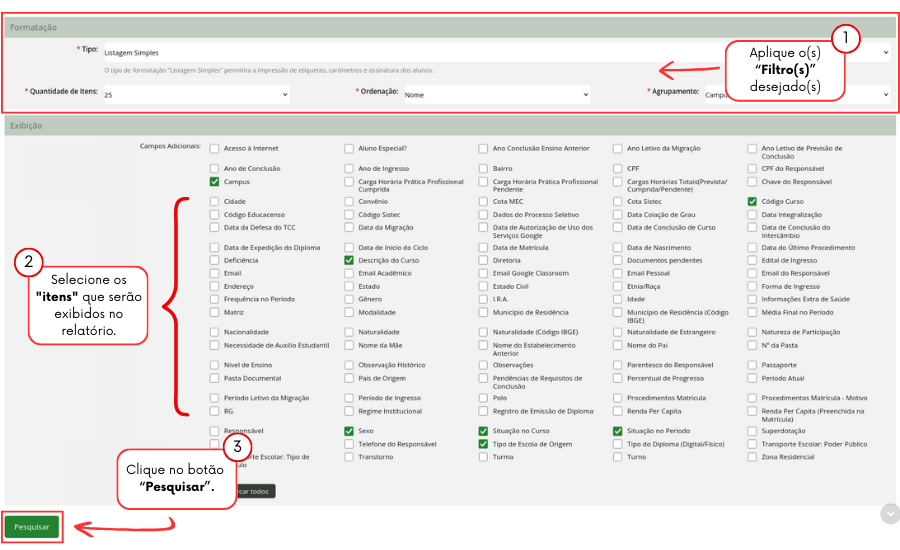The width and height of the screenshot is (900, 550).
Task: Open the Tipo dropdown showing Listagem Simples
Action: click(480, 52)
